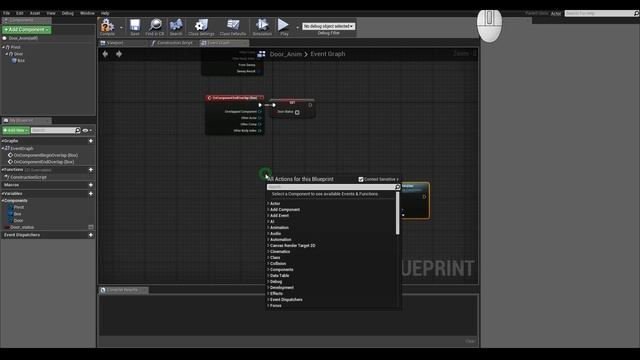Click OnComponentEndOverlap event node header
Image resolution: width=640 pixels, height=360 pixels.
235,98
